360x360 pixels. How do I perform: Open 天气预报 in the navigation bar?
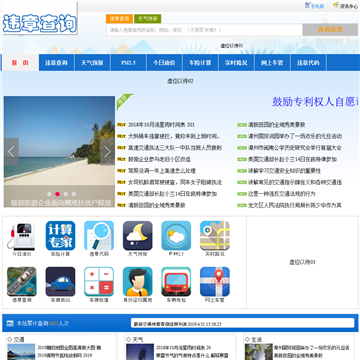pyautogui.click(x=92, y=63)
